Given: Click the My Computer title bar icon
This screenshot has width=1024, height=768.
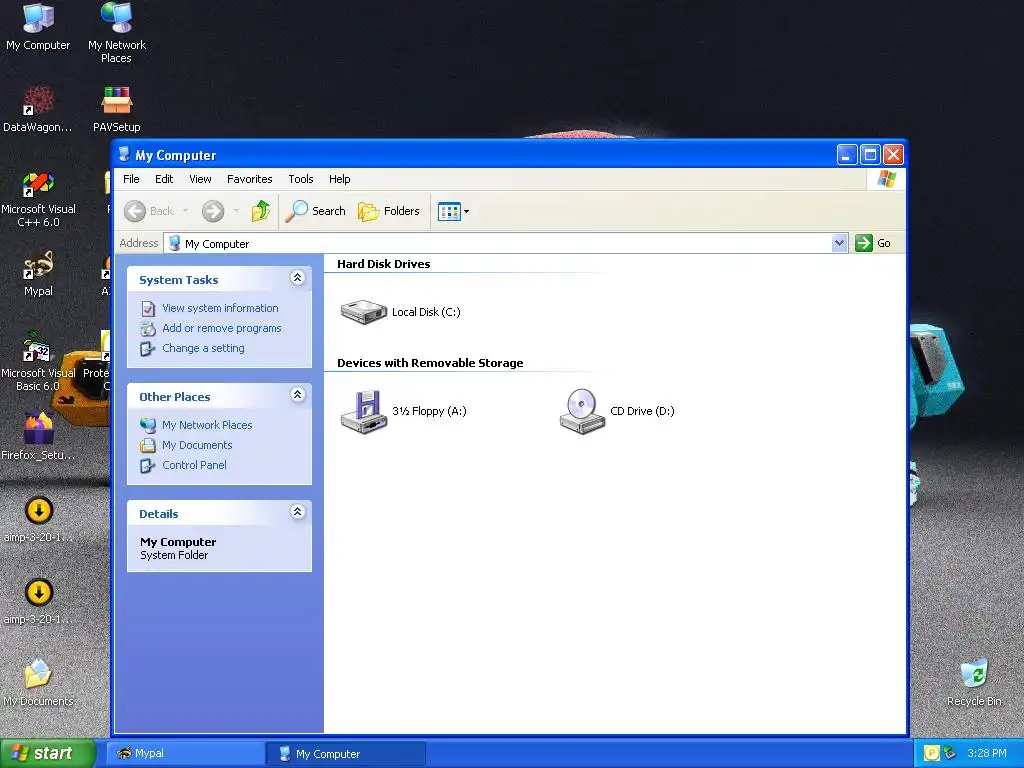Looking at the screenshot, I should click(124, 155).
